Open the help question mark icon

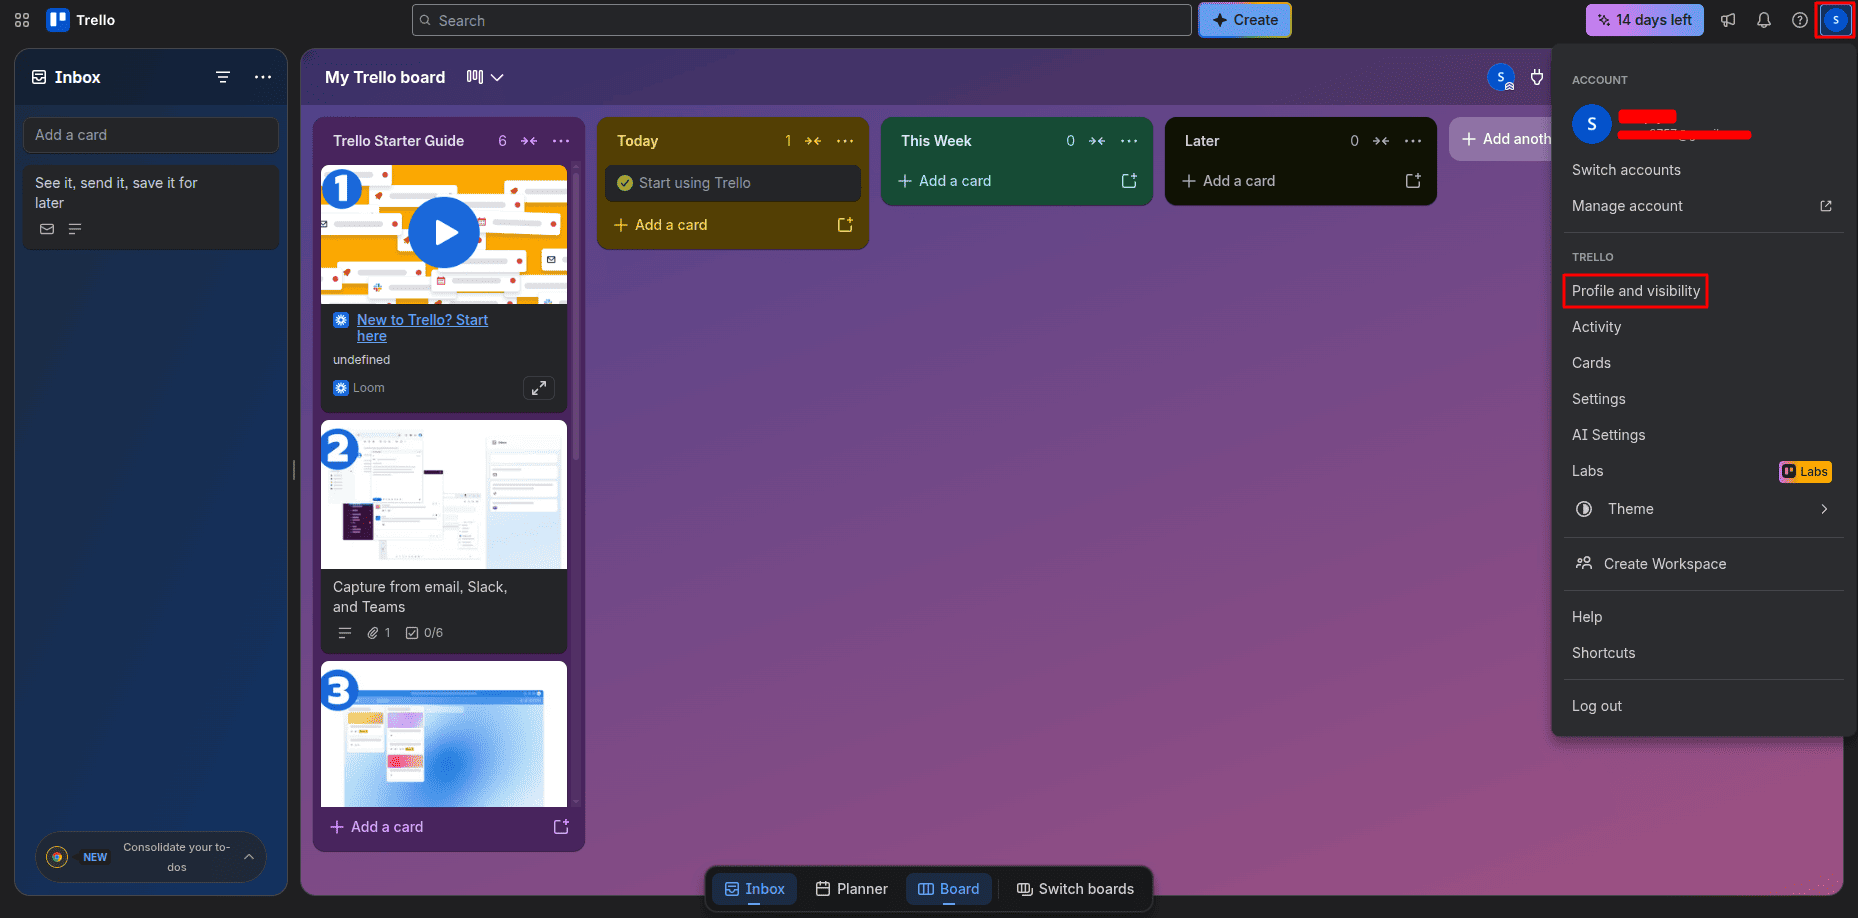(x=1800, y=20)
